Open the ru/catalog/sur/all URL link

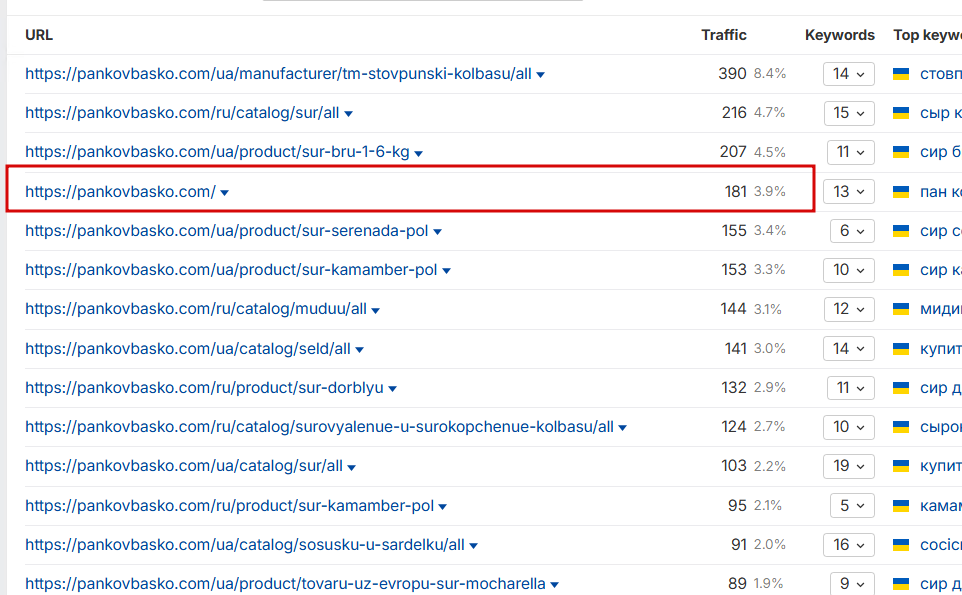182,113
